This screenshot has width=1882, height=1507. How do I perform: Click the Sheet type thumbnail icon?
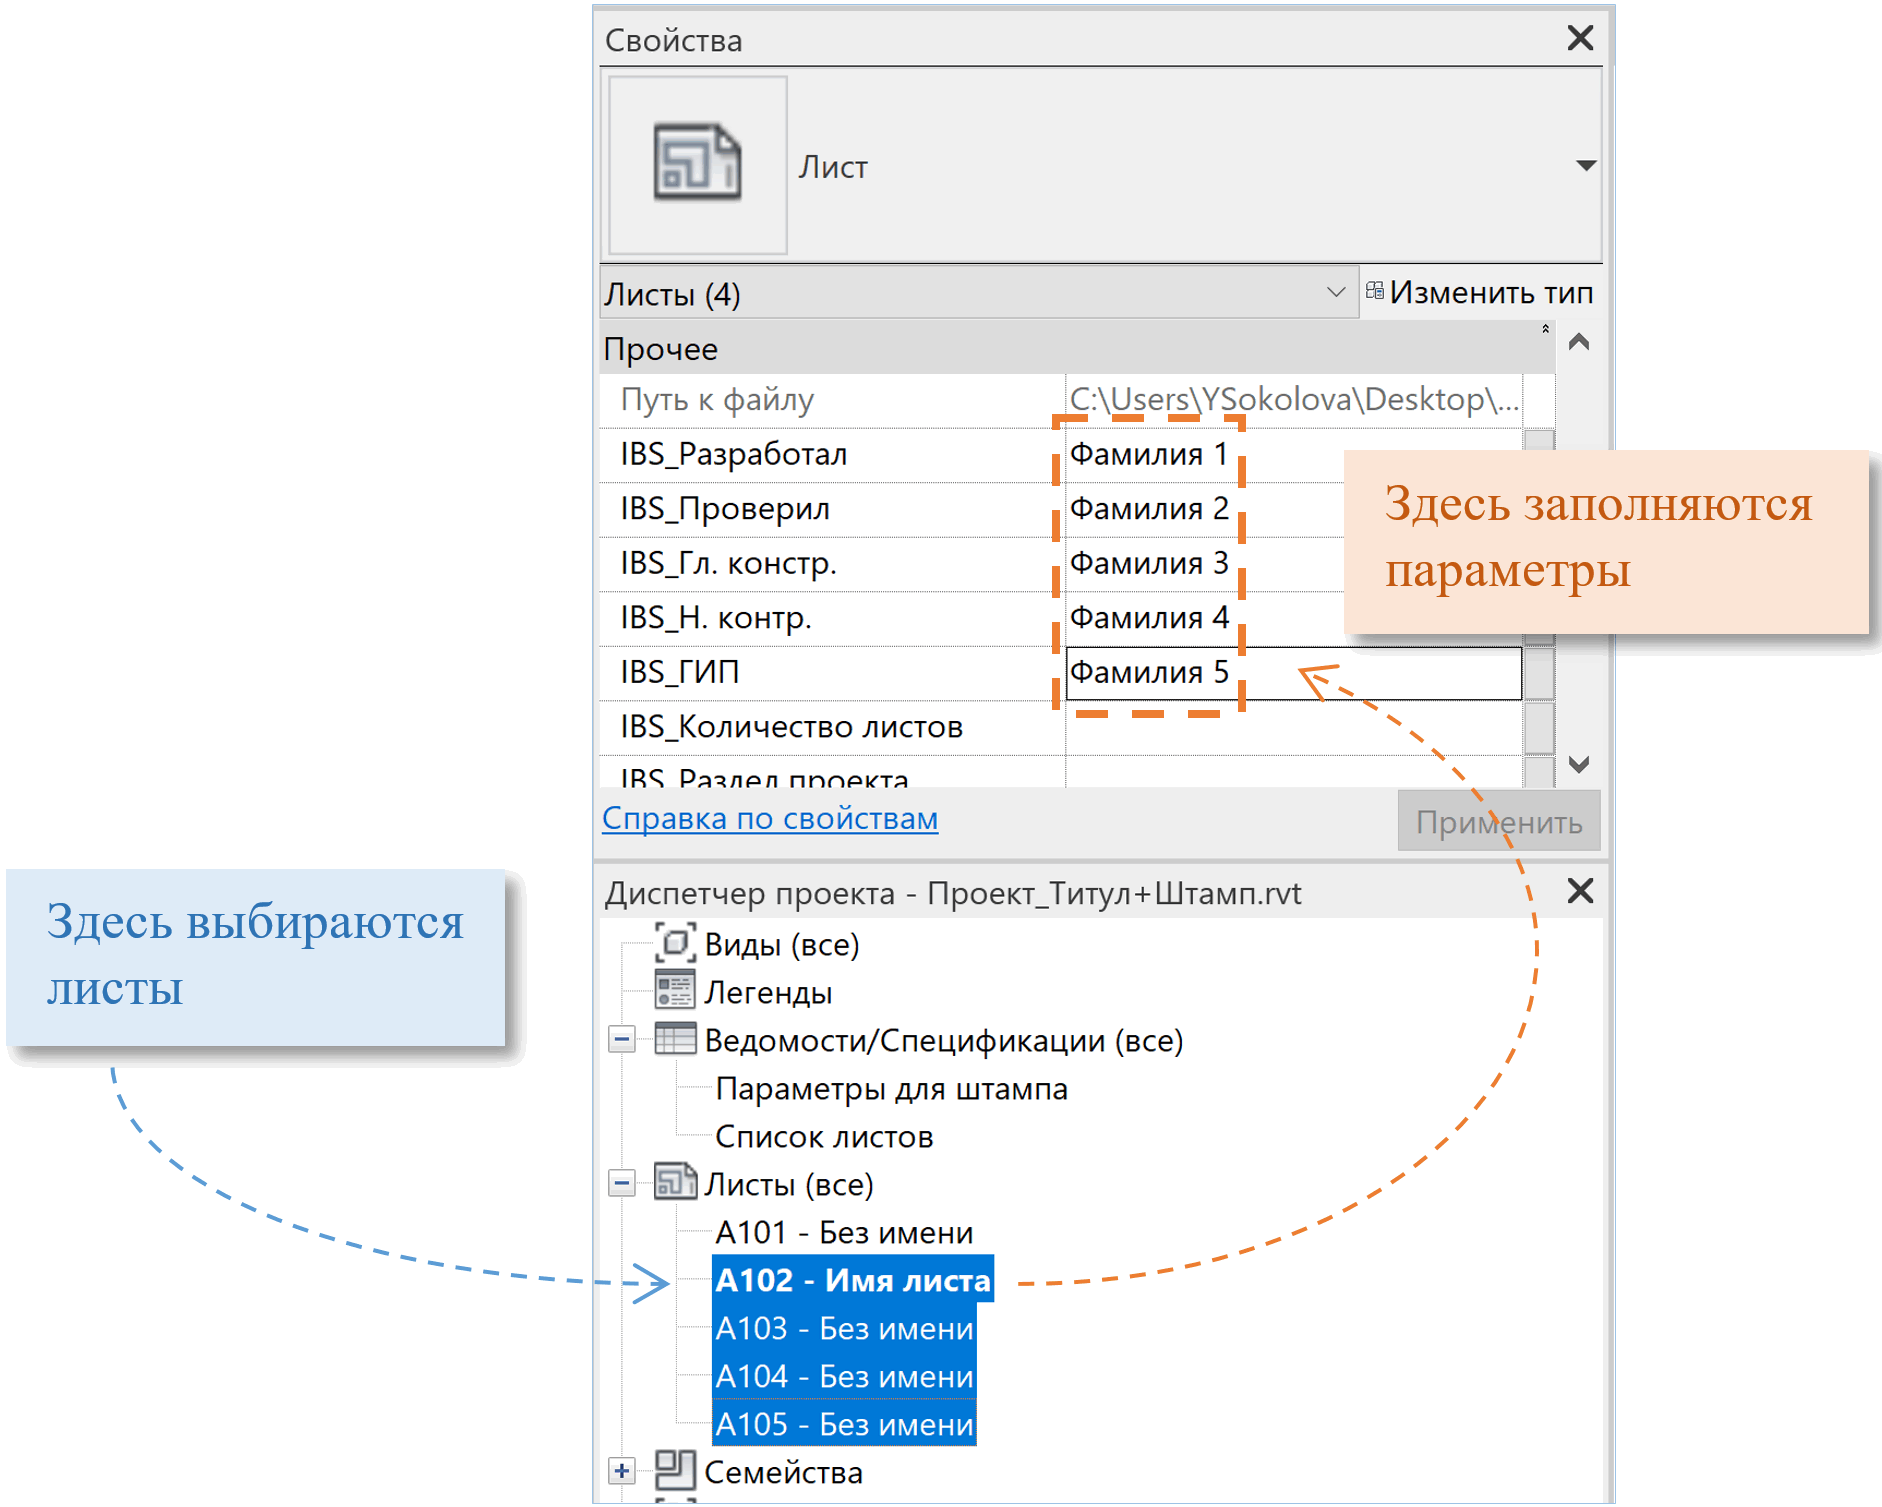697,164
